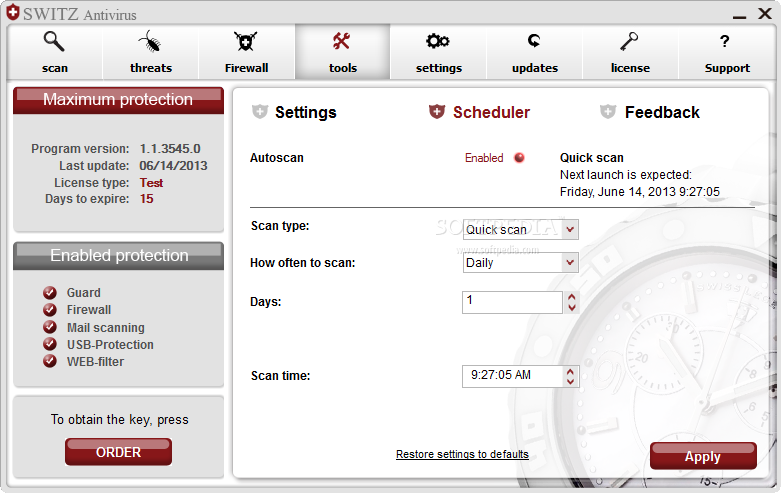Click the WEB-filter label
The width and height of the screenshot is (781, 493).
(95, 362)
